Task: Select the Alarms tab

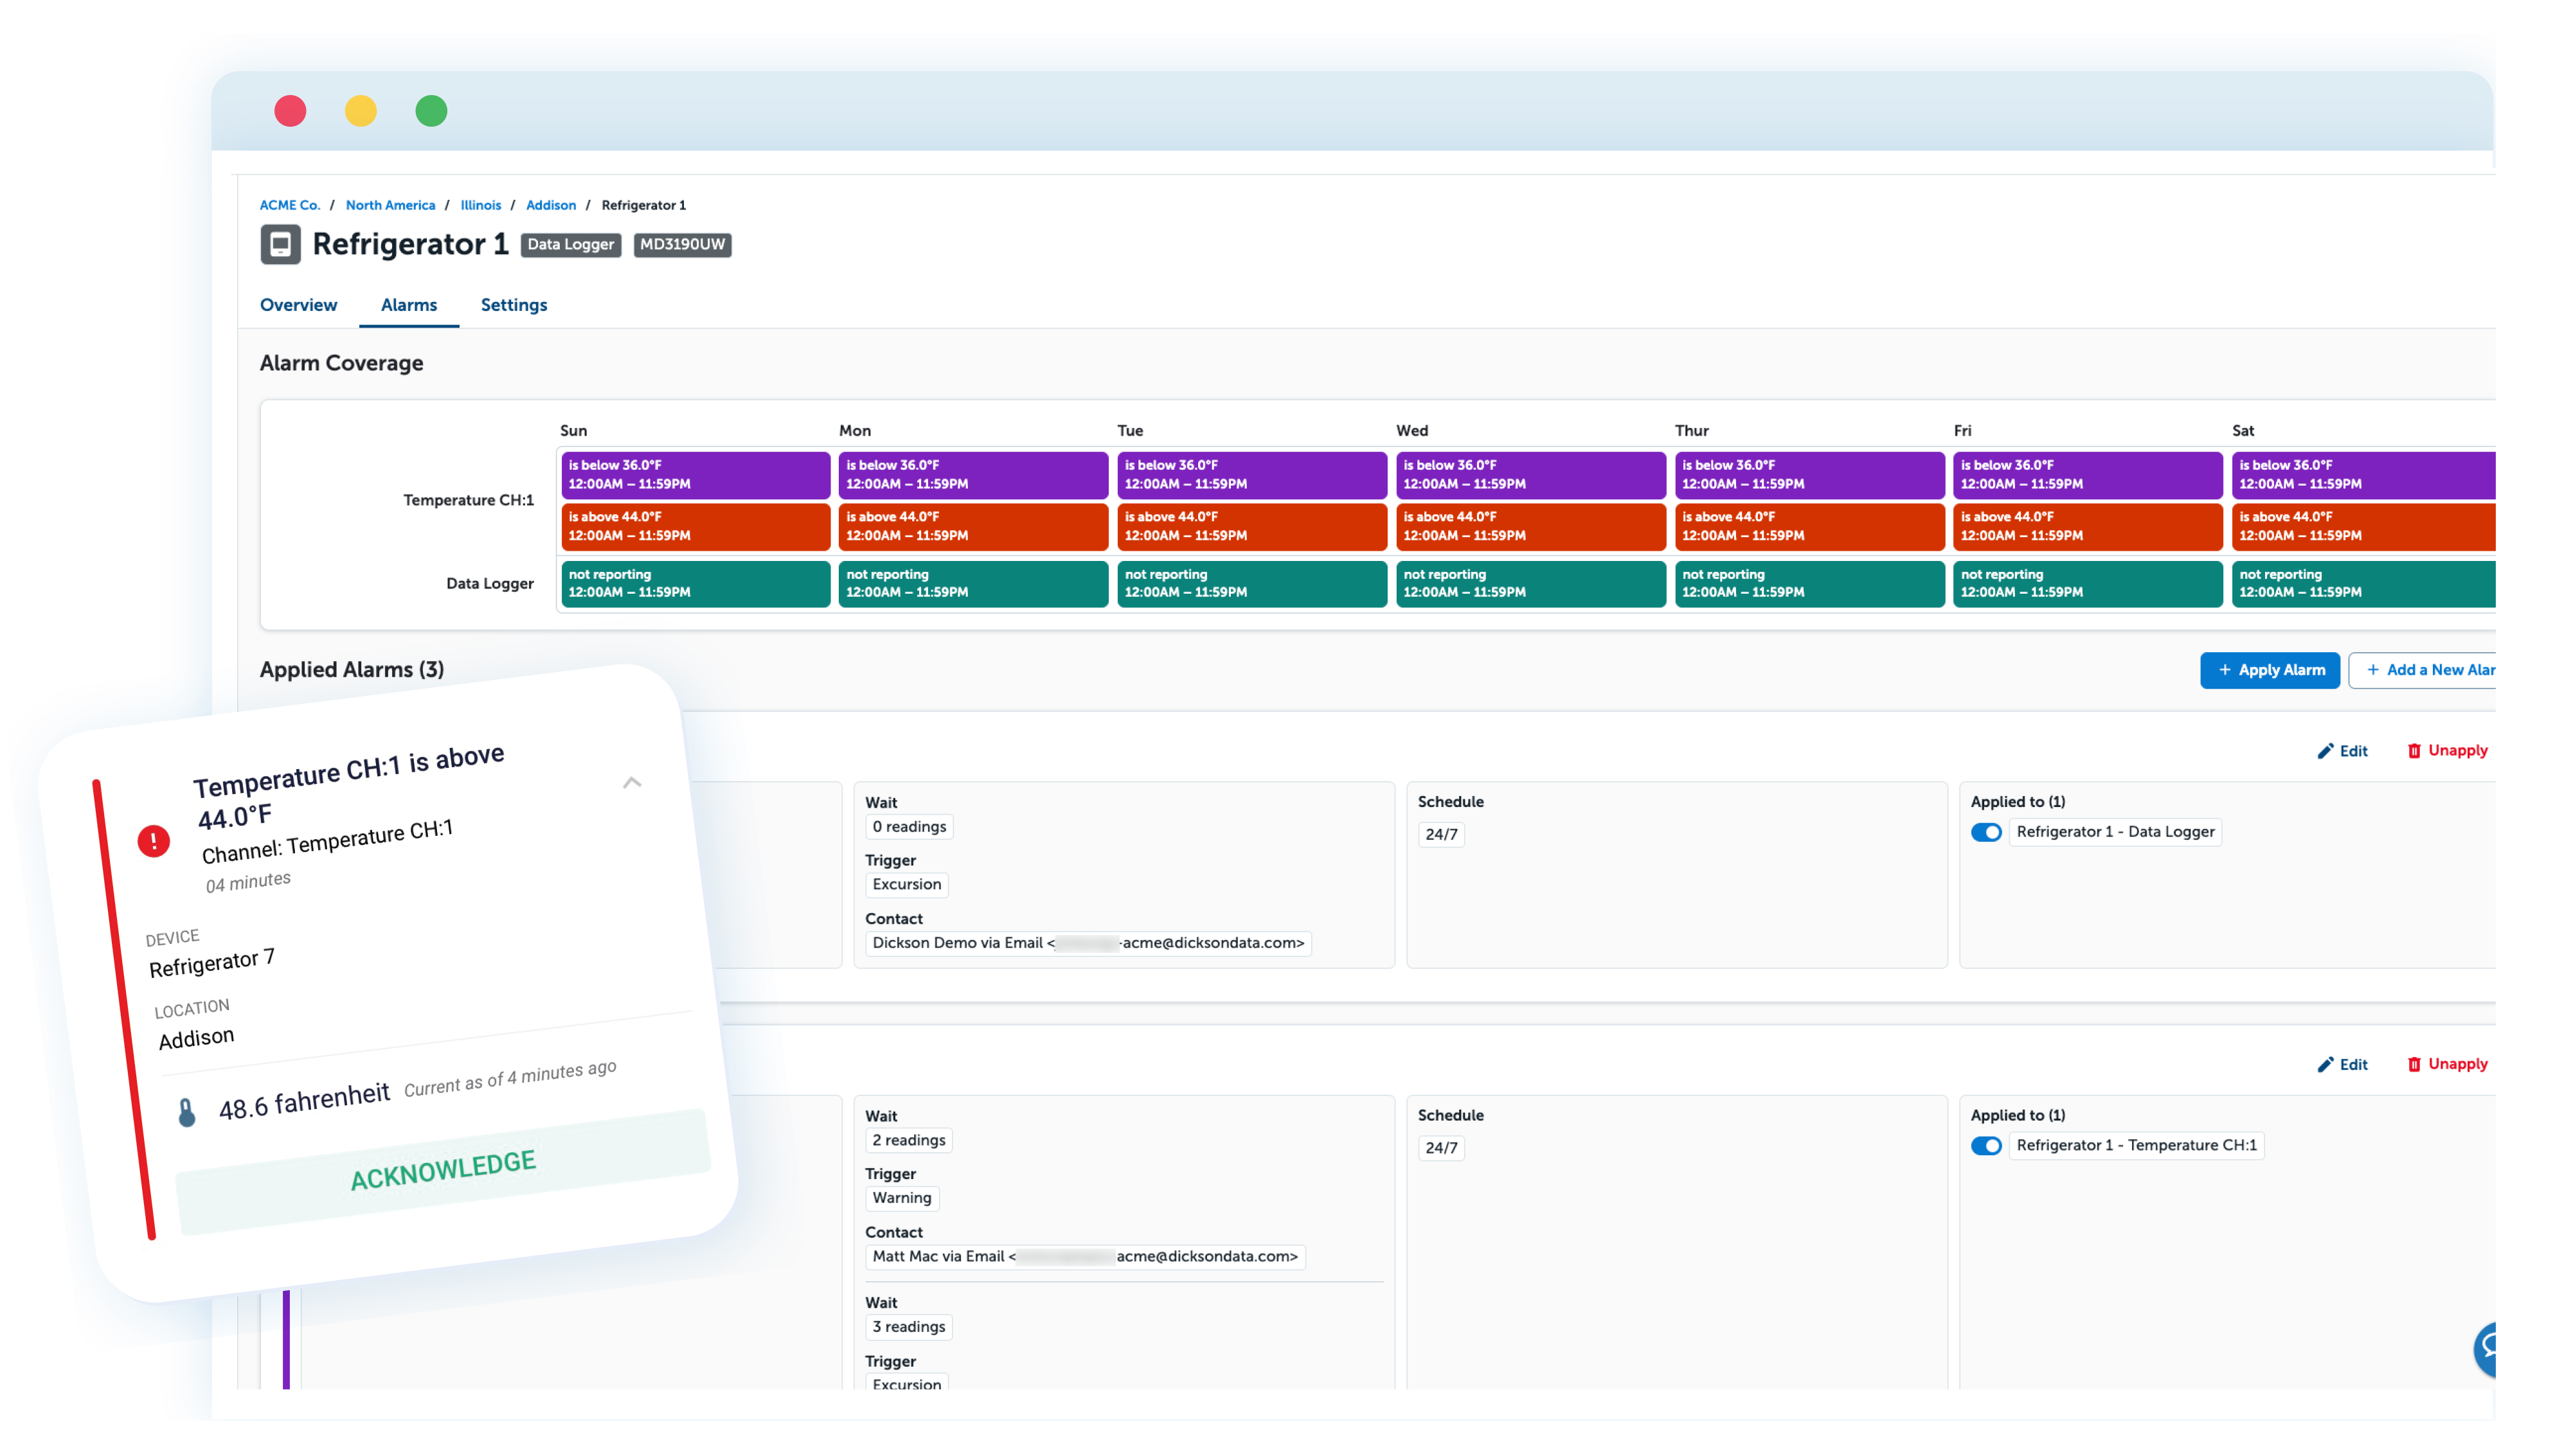Action: 408,305
